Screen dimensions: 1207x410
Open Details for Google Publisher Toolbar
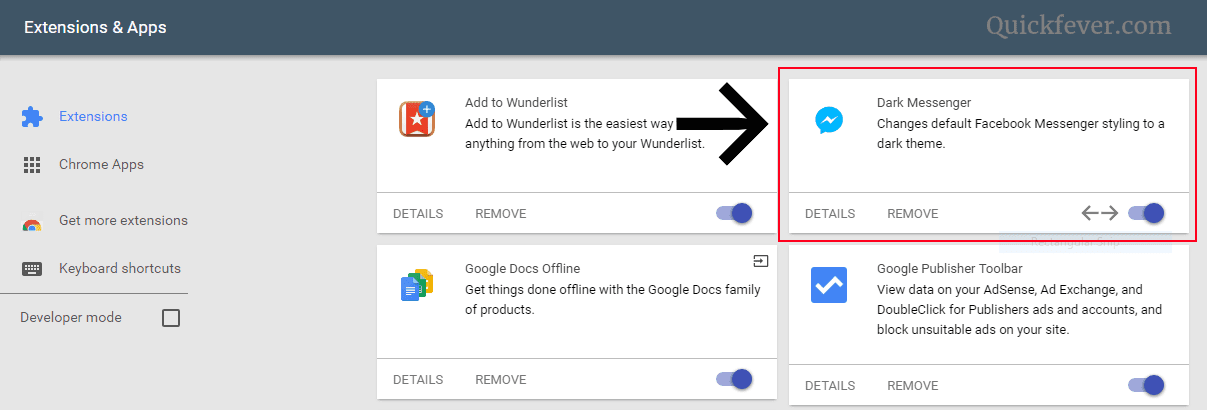tap(830, 385)
